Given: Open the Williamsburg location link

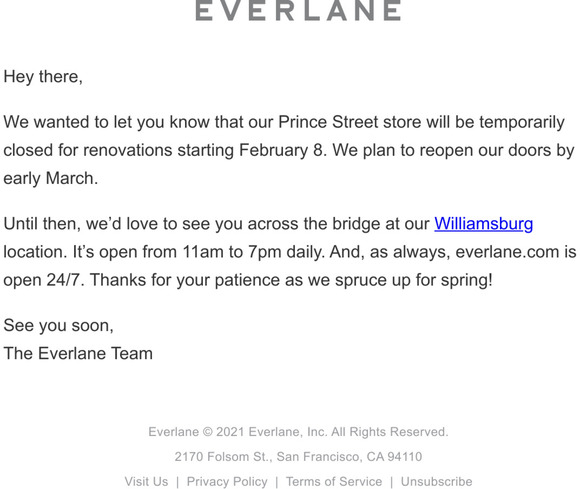Looking at the screenshot, I should tap(483, 224).
